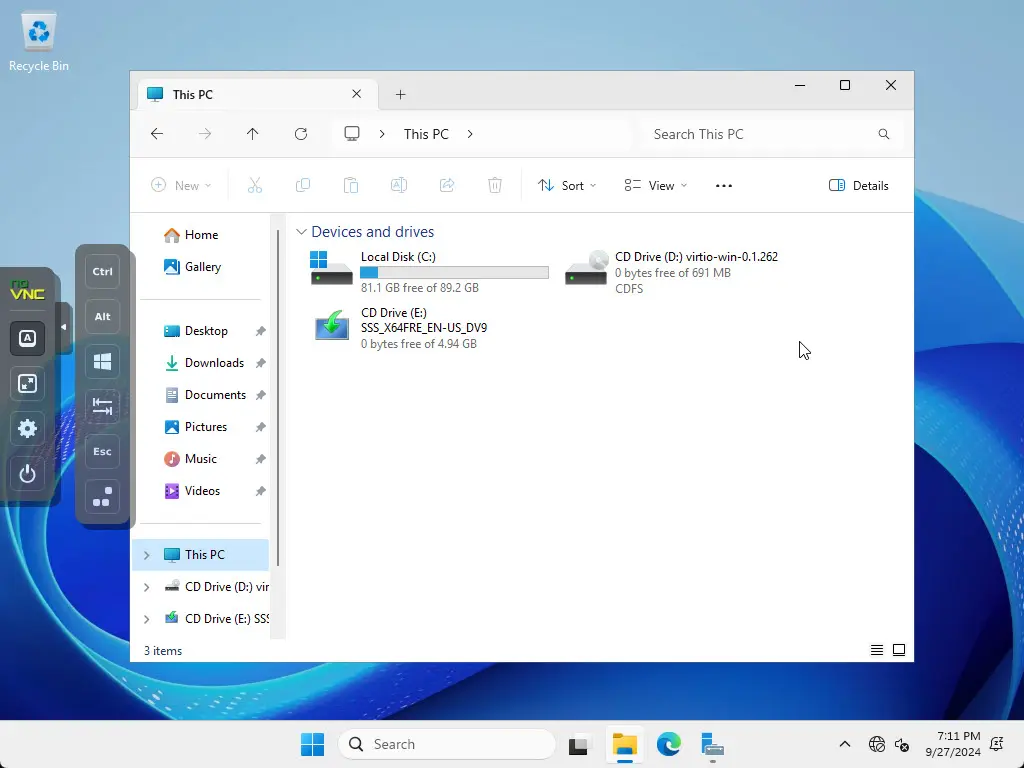
Task: Open the Sort dropdown
Action: point(567,185)
